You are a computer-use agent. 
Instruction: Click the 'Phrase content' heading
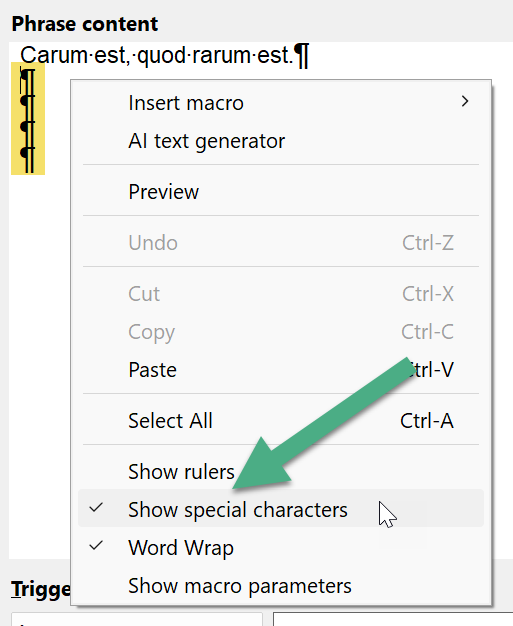[85, 24]
